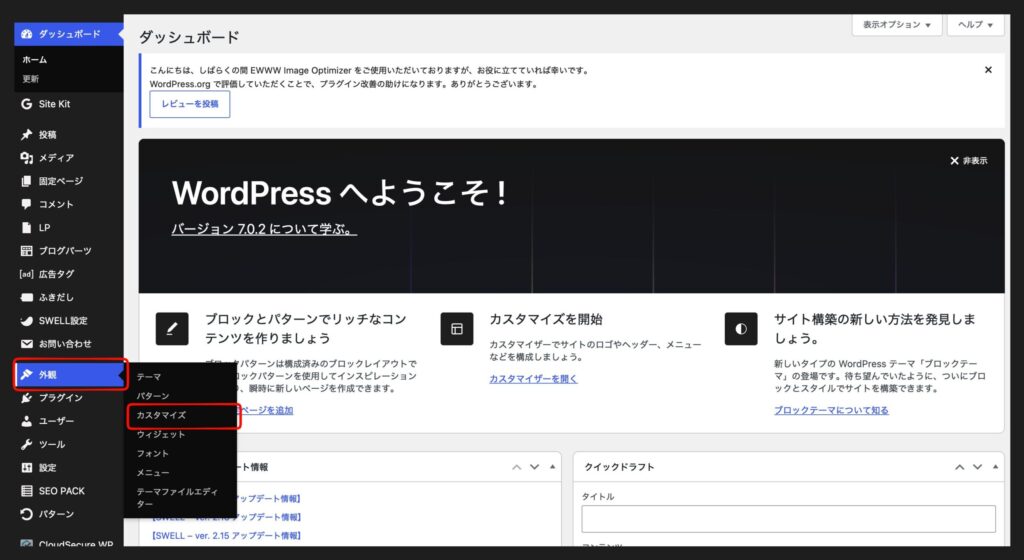1024x560 pixels.
Task: Click the envelope icon beside お問い合わせ
Action: (x=27, y=344)
